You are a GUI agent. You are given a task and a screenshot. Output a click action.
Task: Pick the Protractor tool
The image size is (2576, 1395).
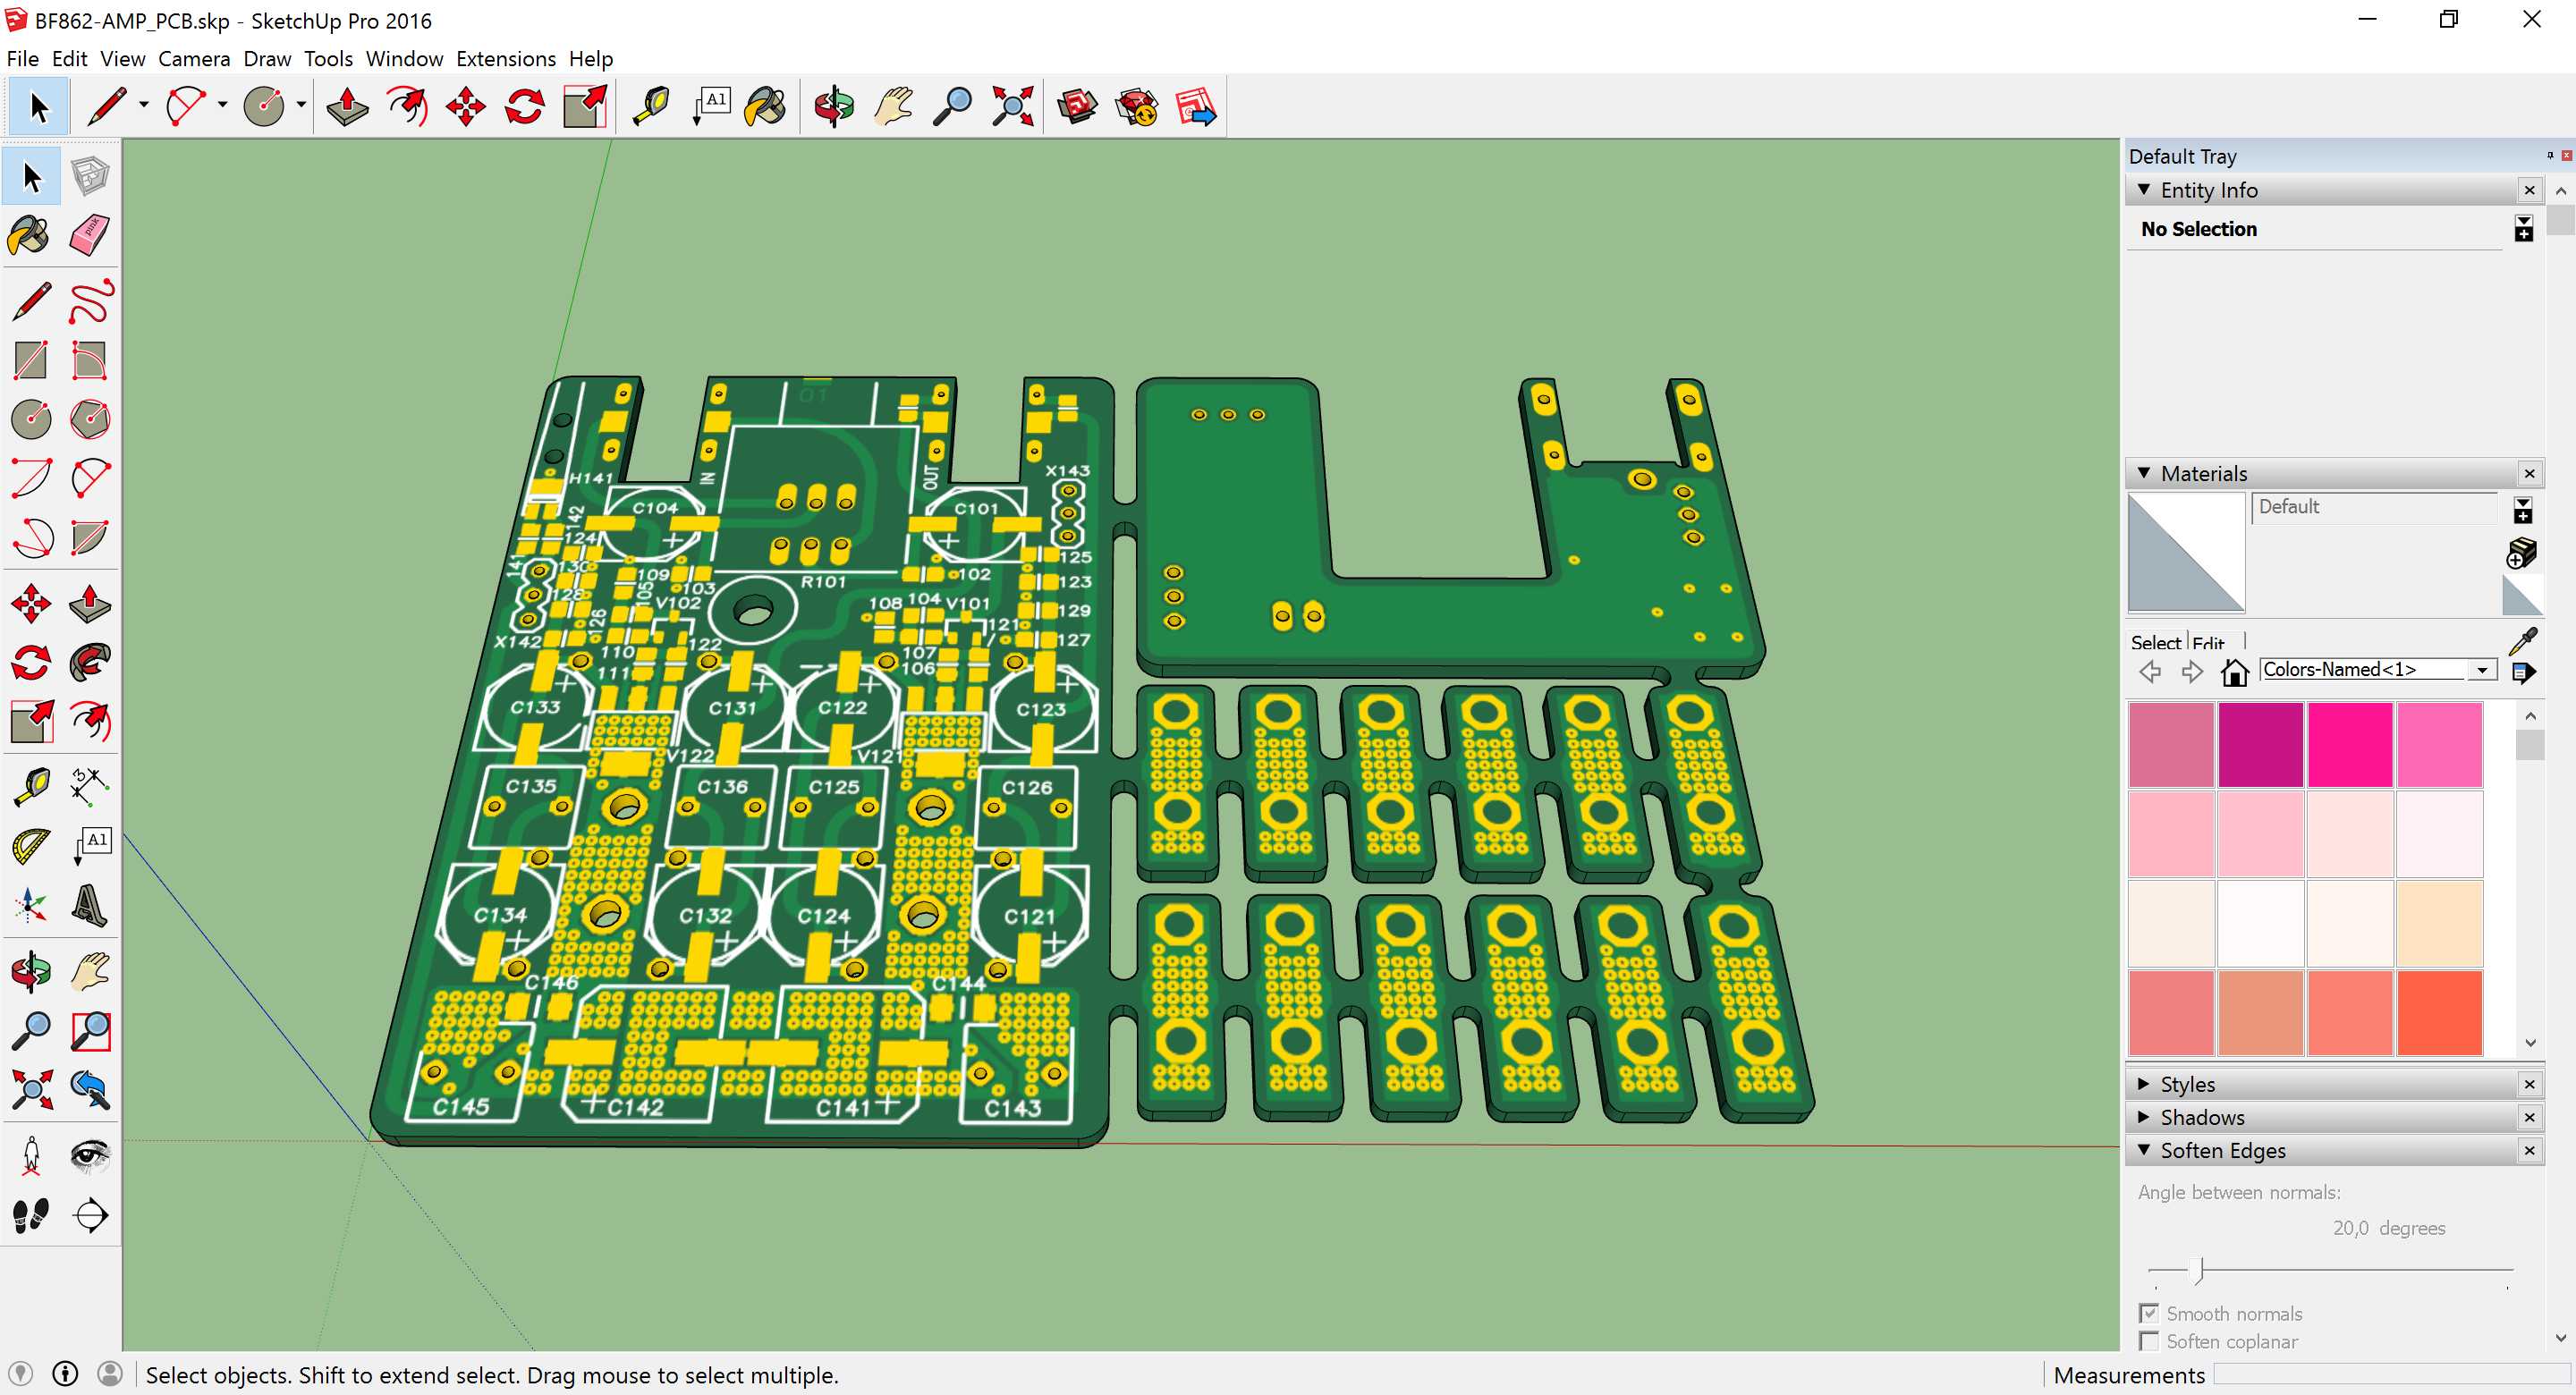tap(31, 846)
